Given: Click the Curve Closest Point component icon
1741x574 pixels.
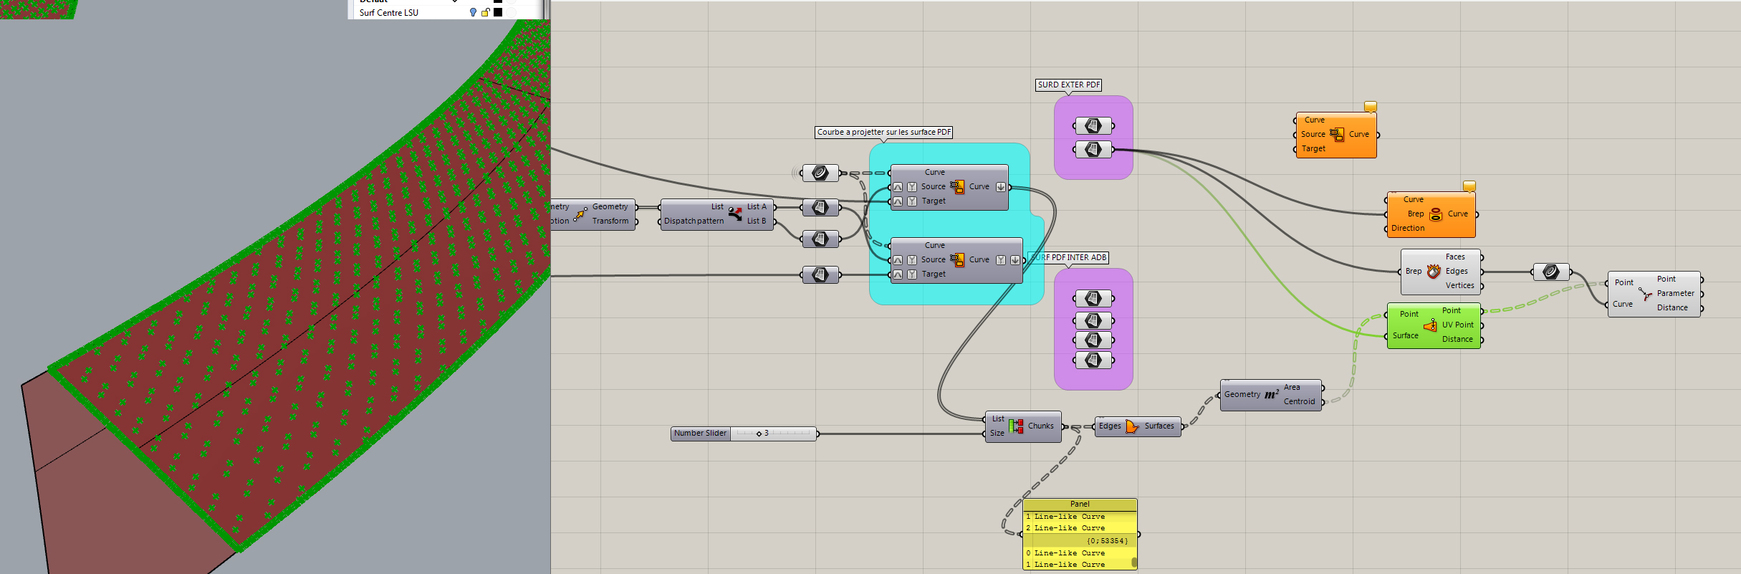Looking at the screenshot, I should tap(1645, 293).
